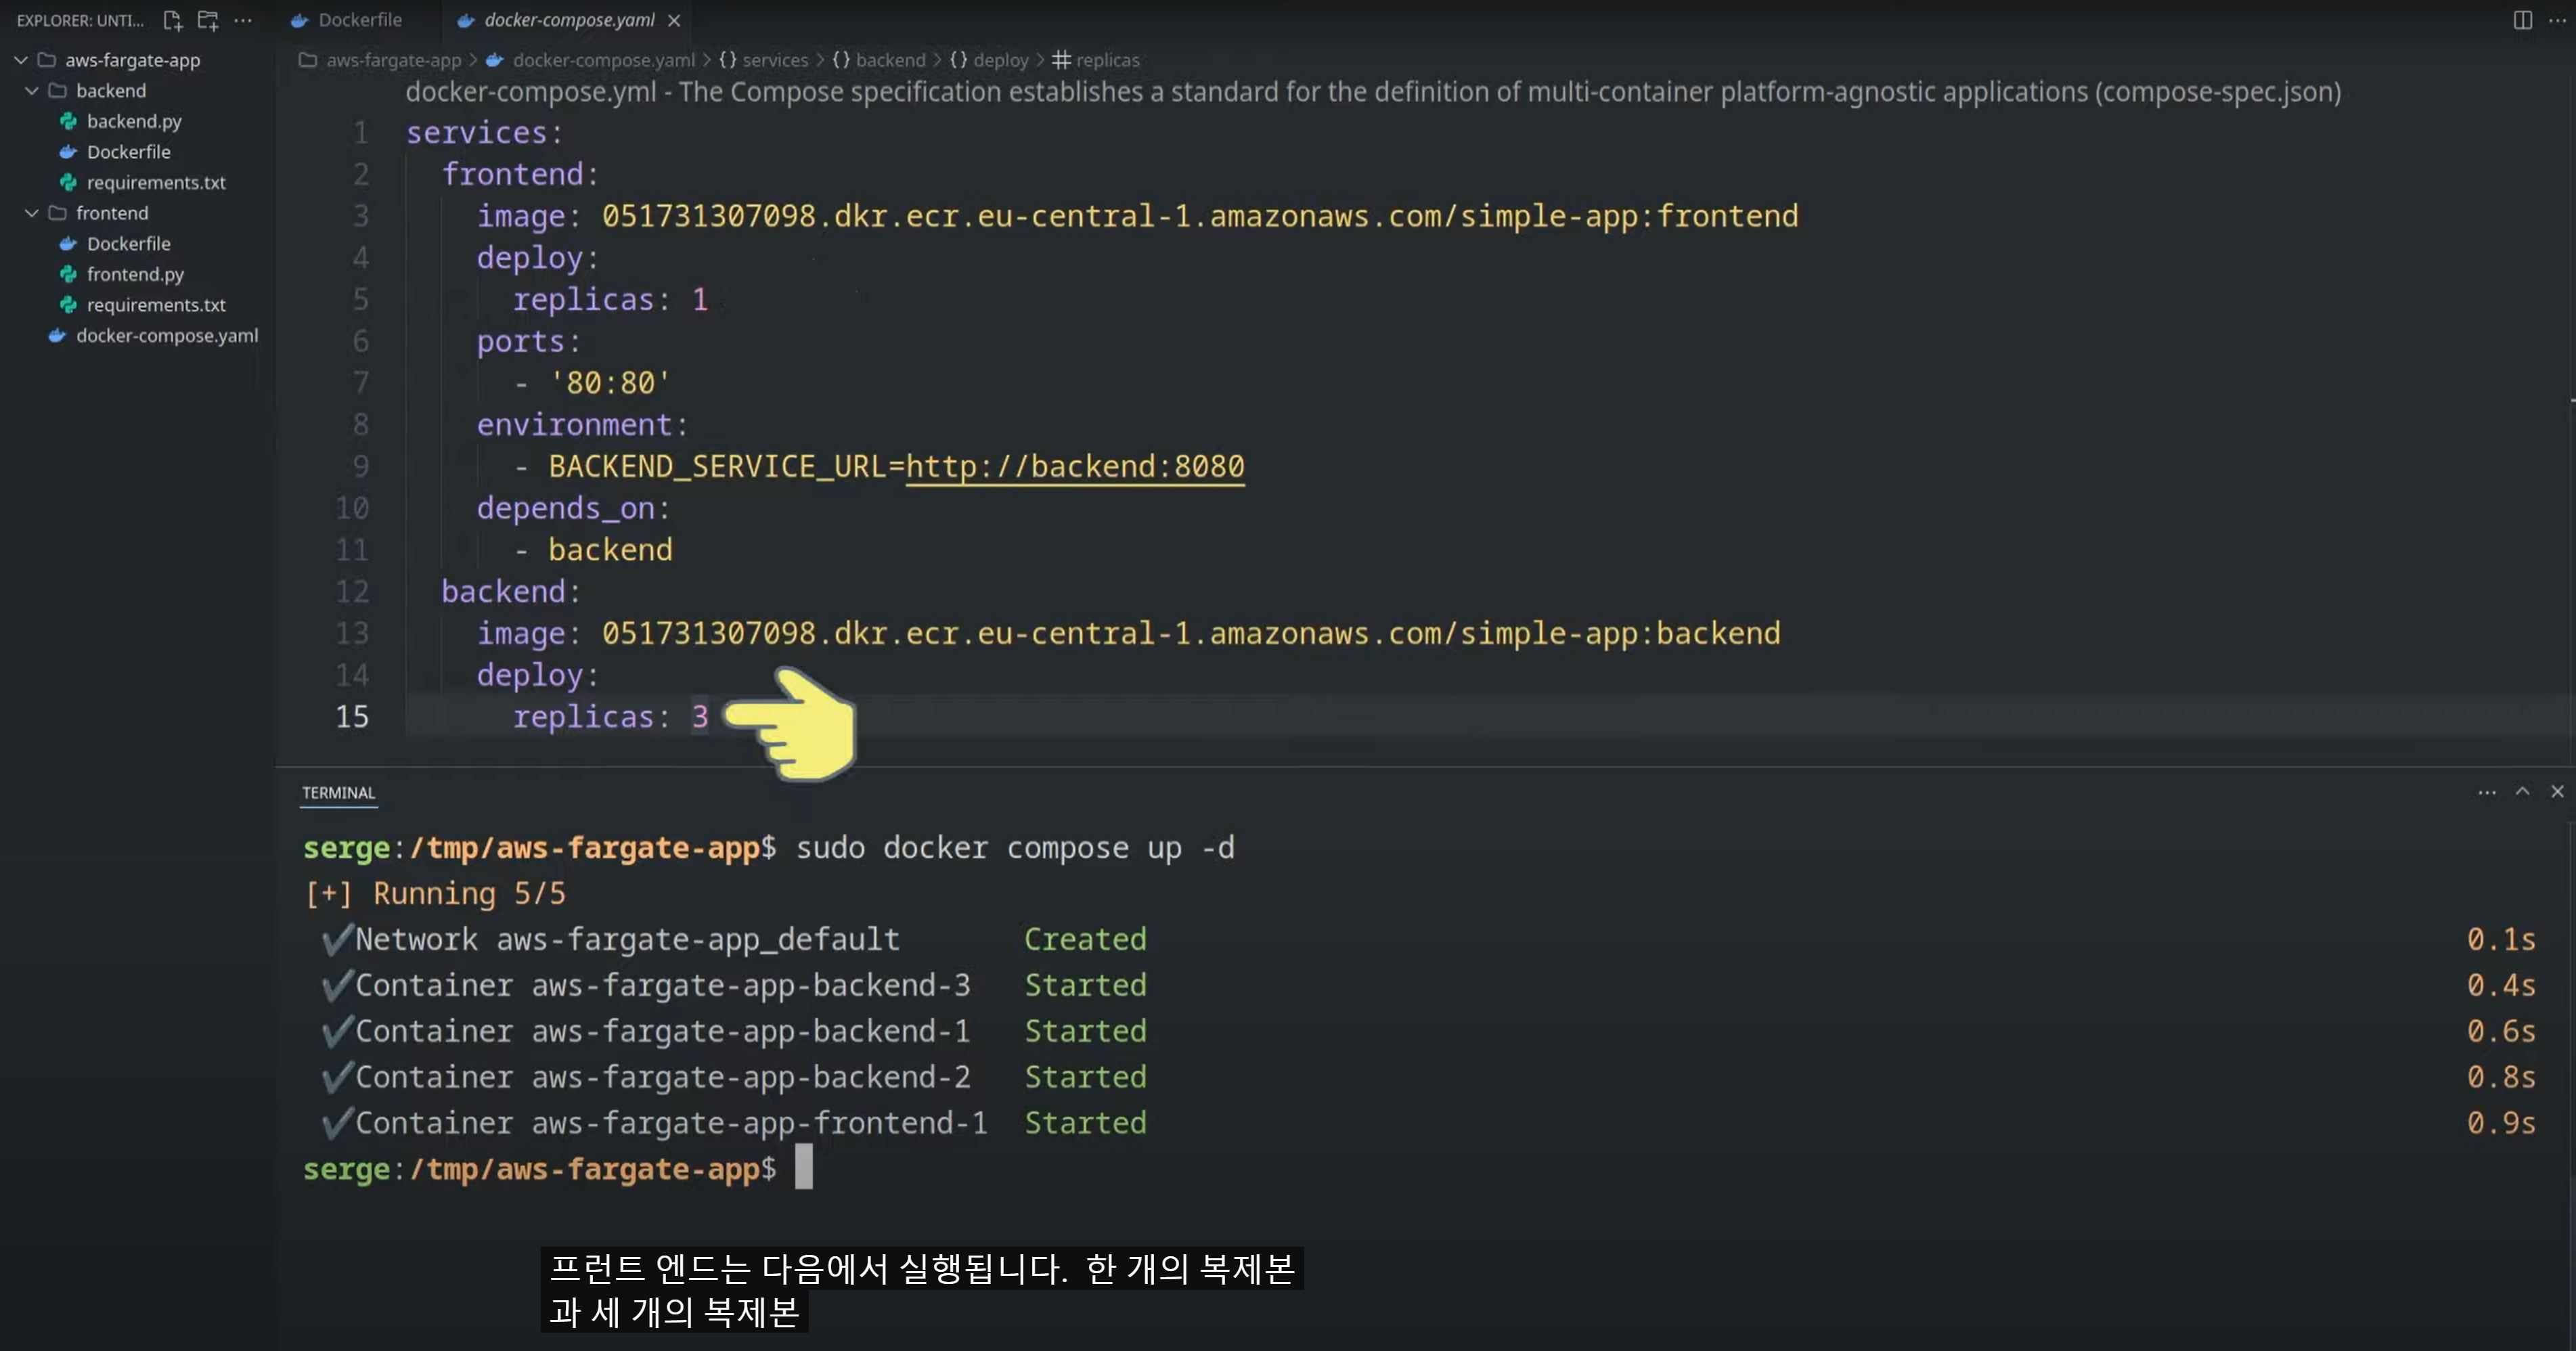Open Explorer more actions ellipsis
The height and width of the screenshot is (1351, 2576).
(x=243, y=20)
